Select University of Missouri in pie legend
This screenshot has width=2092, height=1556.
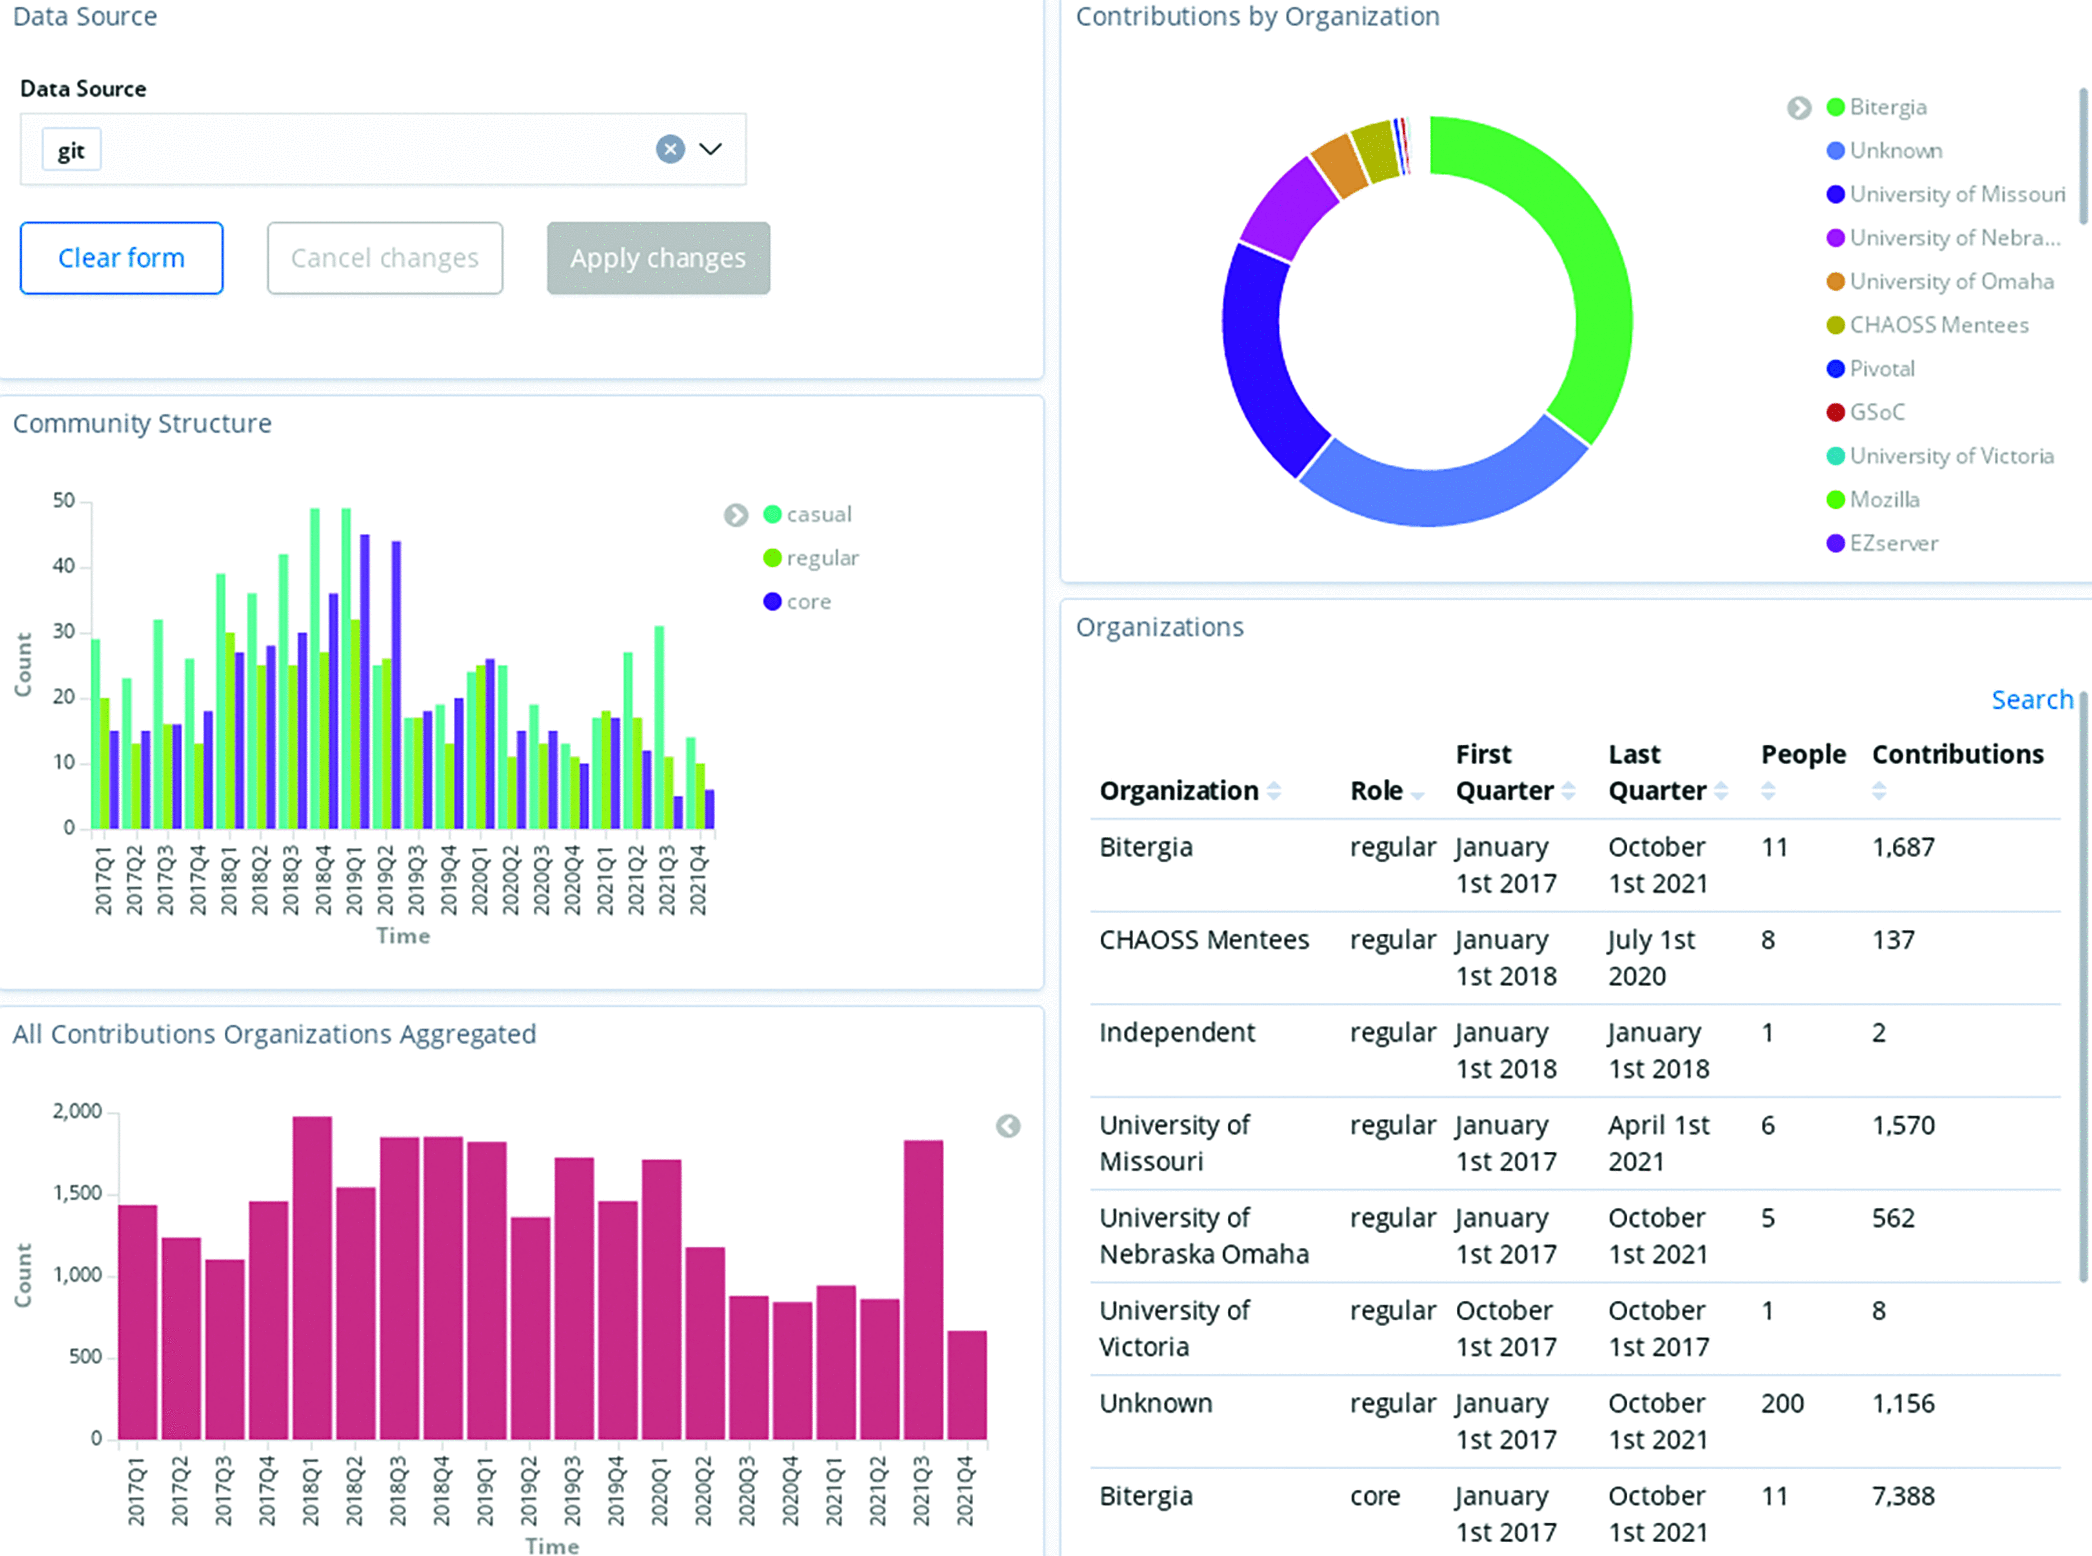coord(1946,194)
